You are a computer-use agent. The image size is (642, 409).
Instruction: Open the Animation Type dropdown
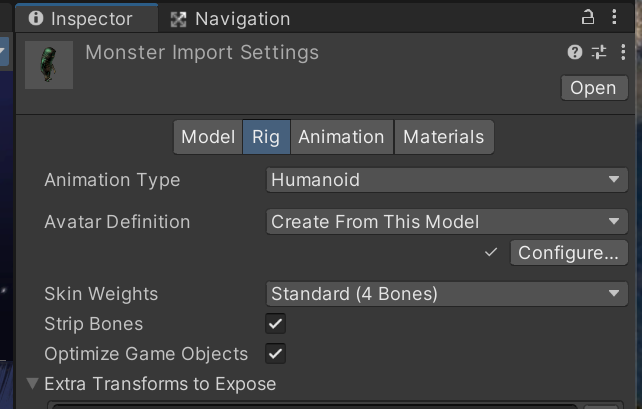[x=447, y=180]
